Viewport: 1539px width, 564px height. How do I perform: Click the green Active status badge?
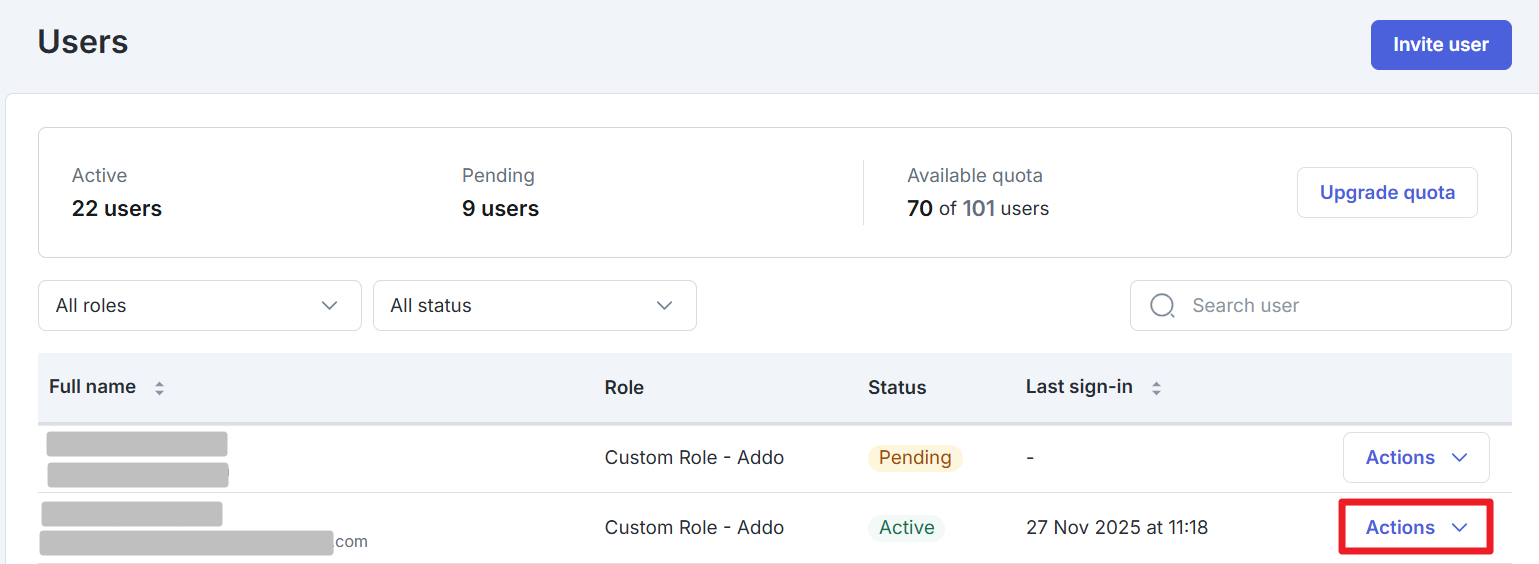pyautogui.click(x=906, y=528)
